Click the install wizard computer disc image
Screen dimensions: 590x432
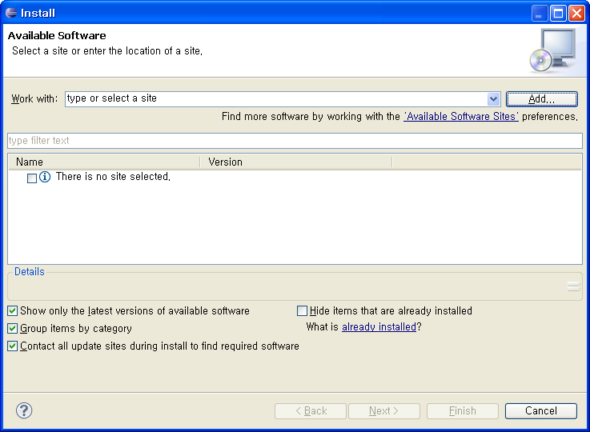pos(552,51)
